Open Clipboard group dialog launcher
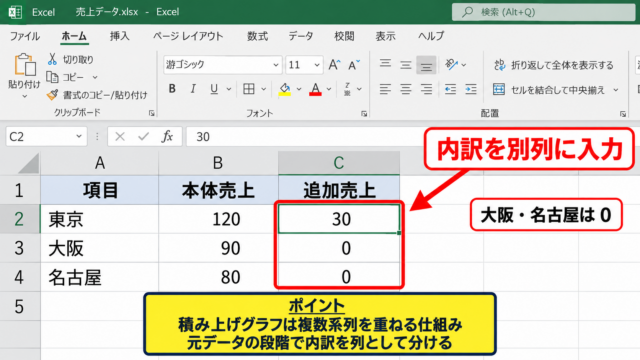The height and width of the screenshot is (360, 640). [x=151, y=113]
